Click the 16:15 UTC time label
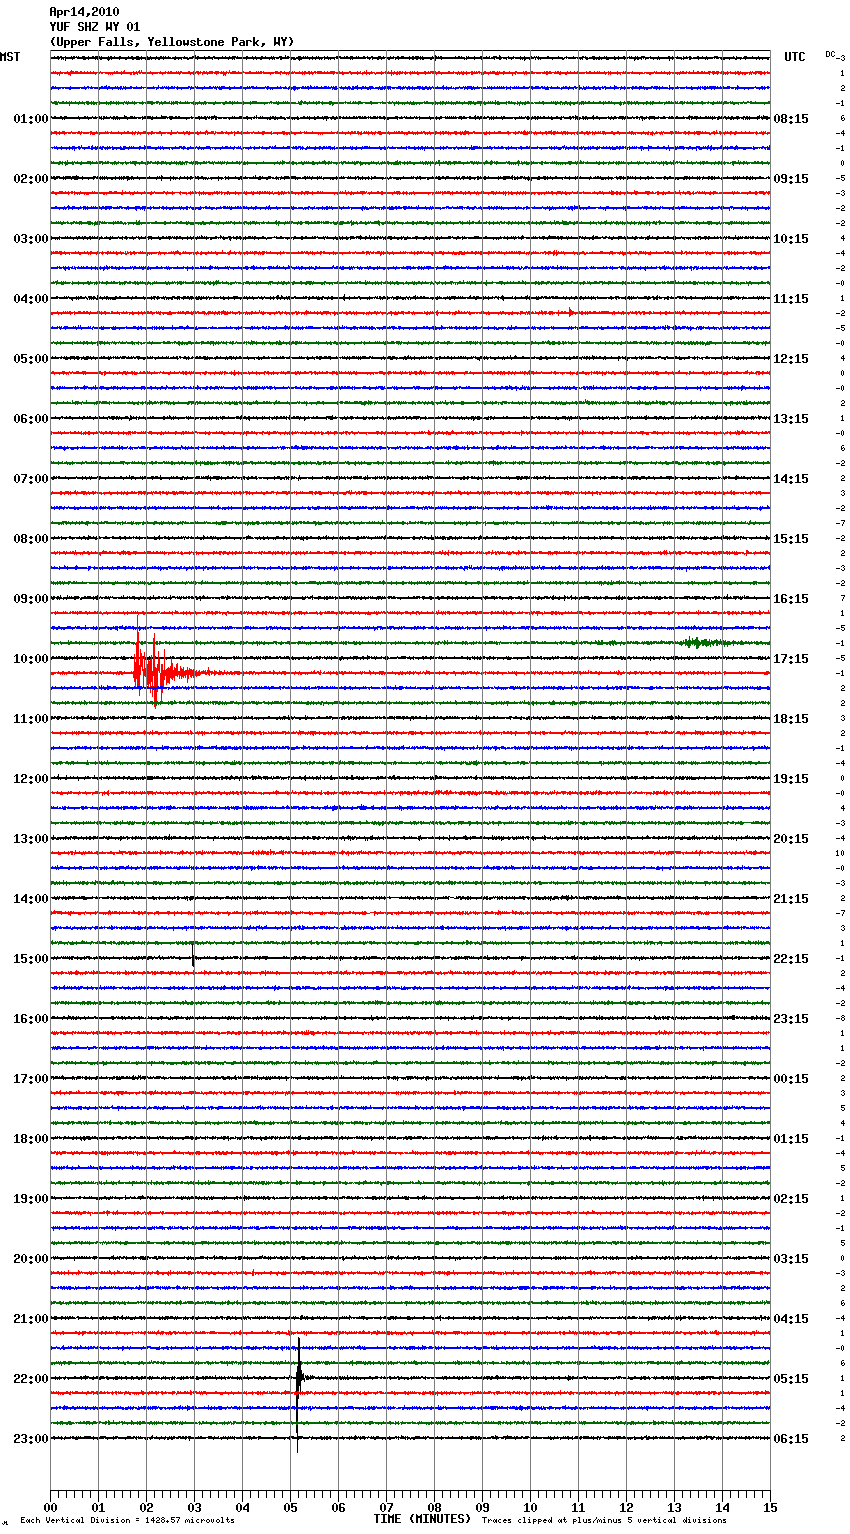This screenshot has height=1534, width=850. 791,599
